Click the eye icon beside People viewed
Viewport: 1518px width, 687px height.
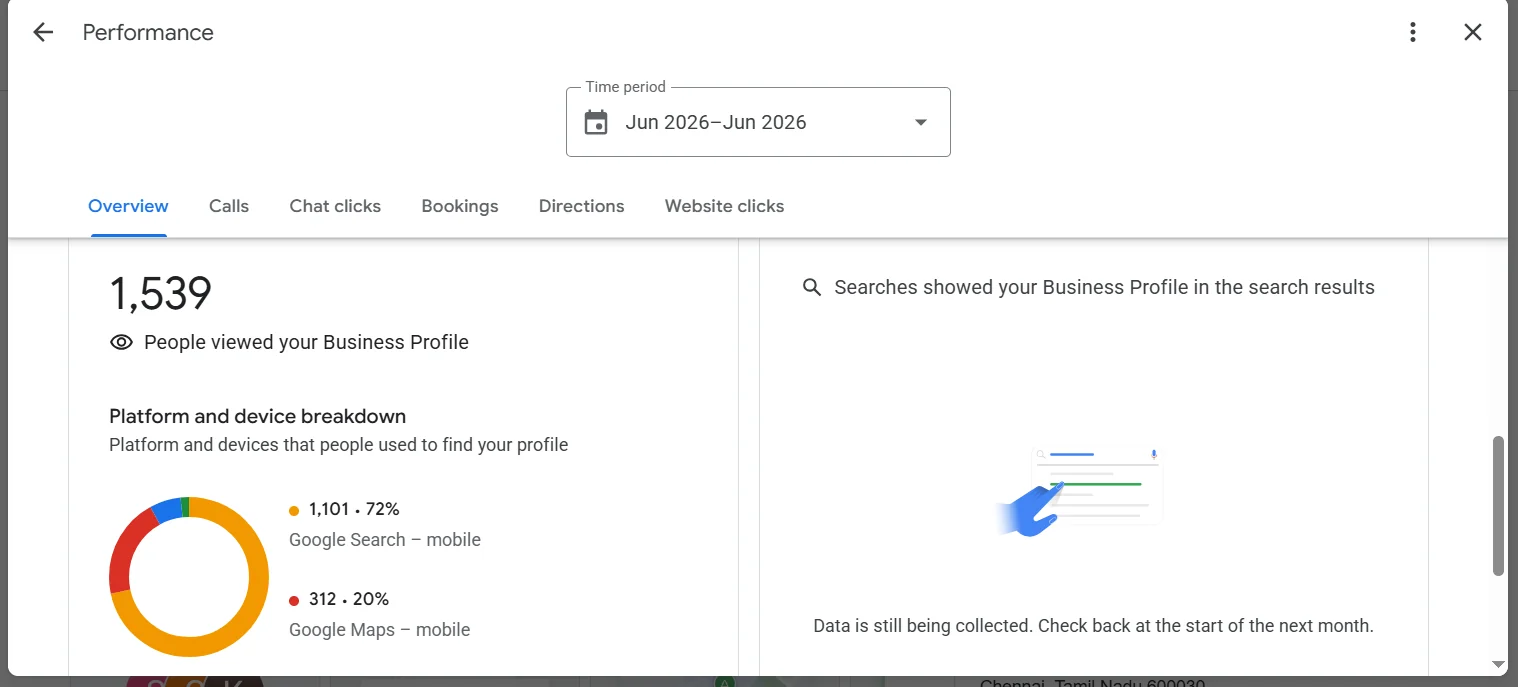pyautogui.click(x=121, y=342)
